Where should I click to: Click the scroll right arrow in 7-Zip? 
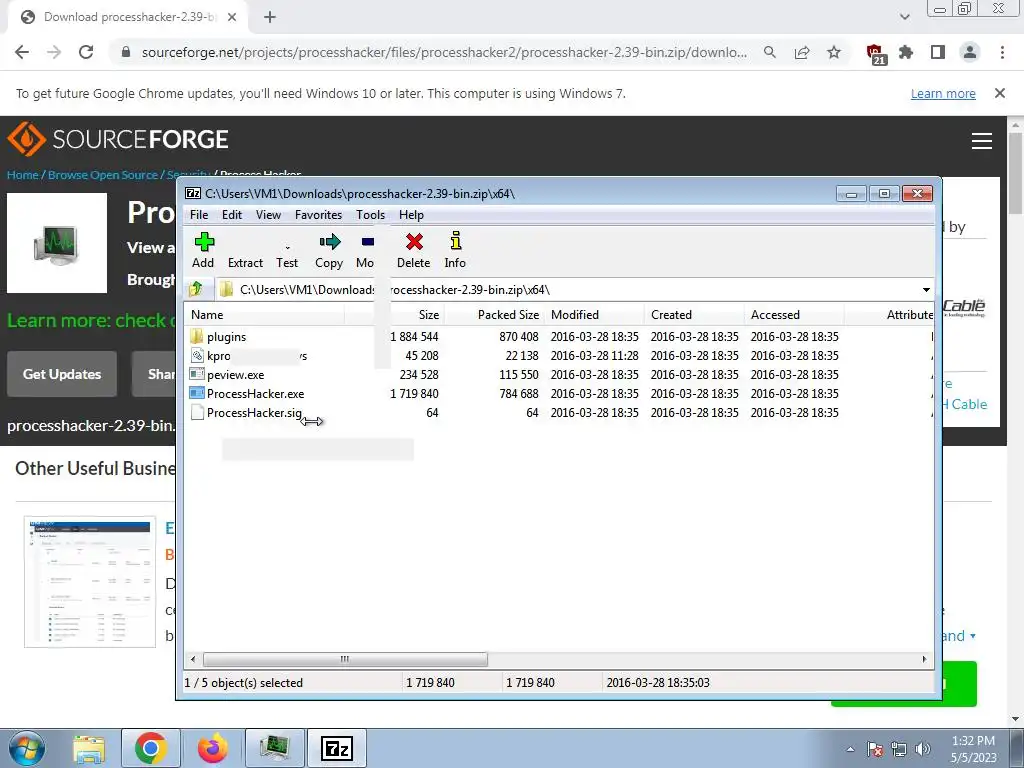pos(924,659)
